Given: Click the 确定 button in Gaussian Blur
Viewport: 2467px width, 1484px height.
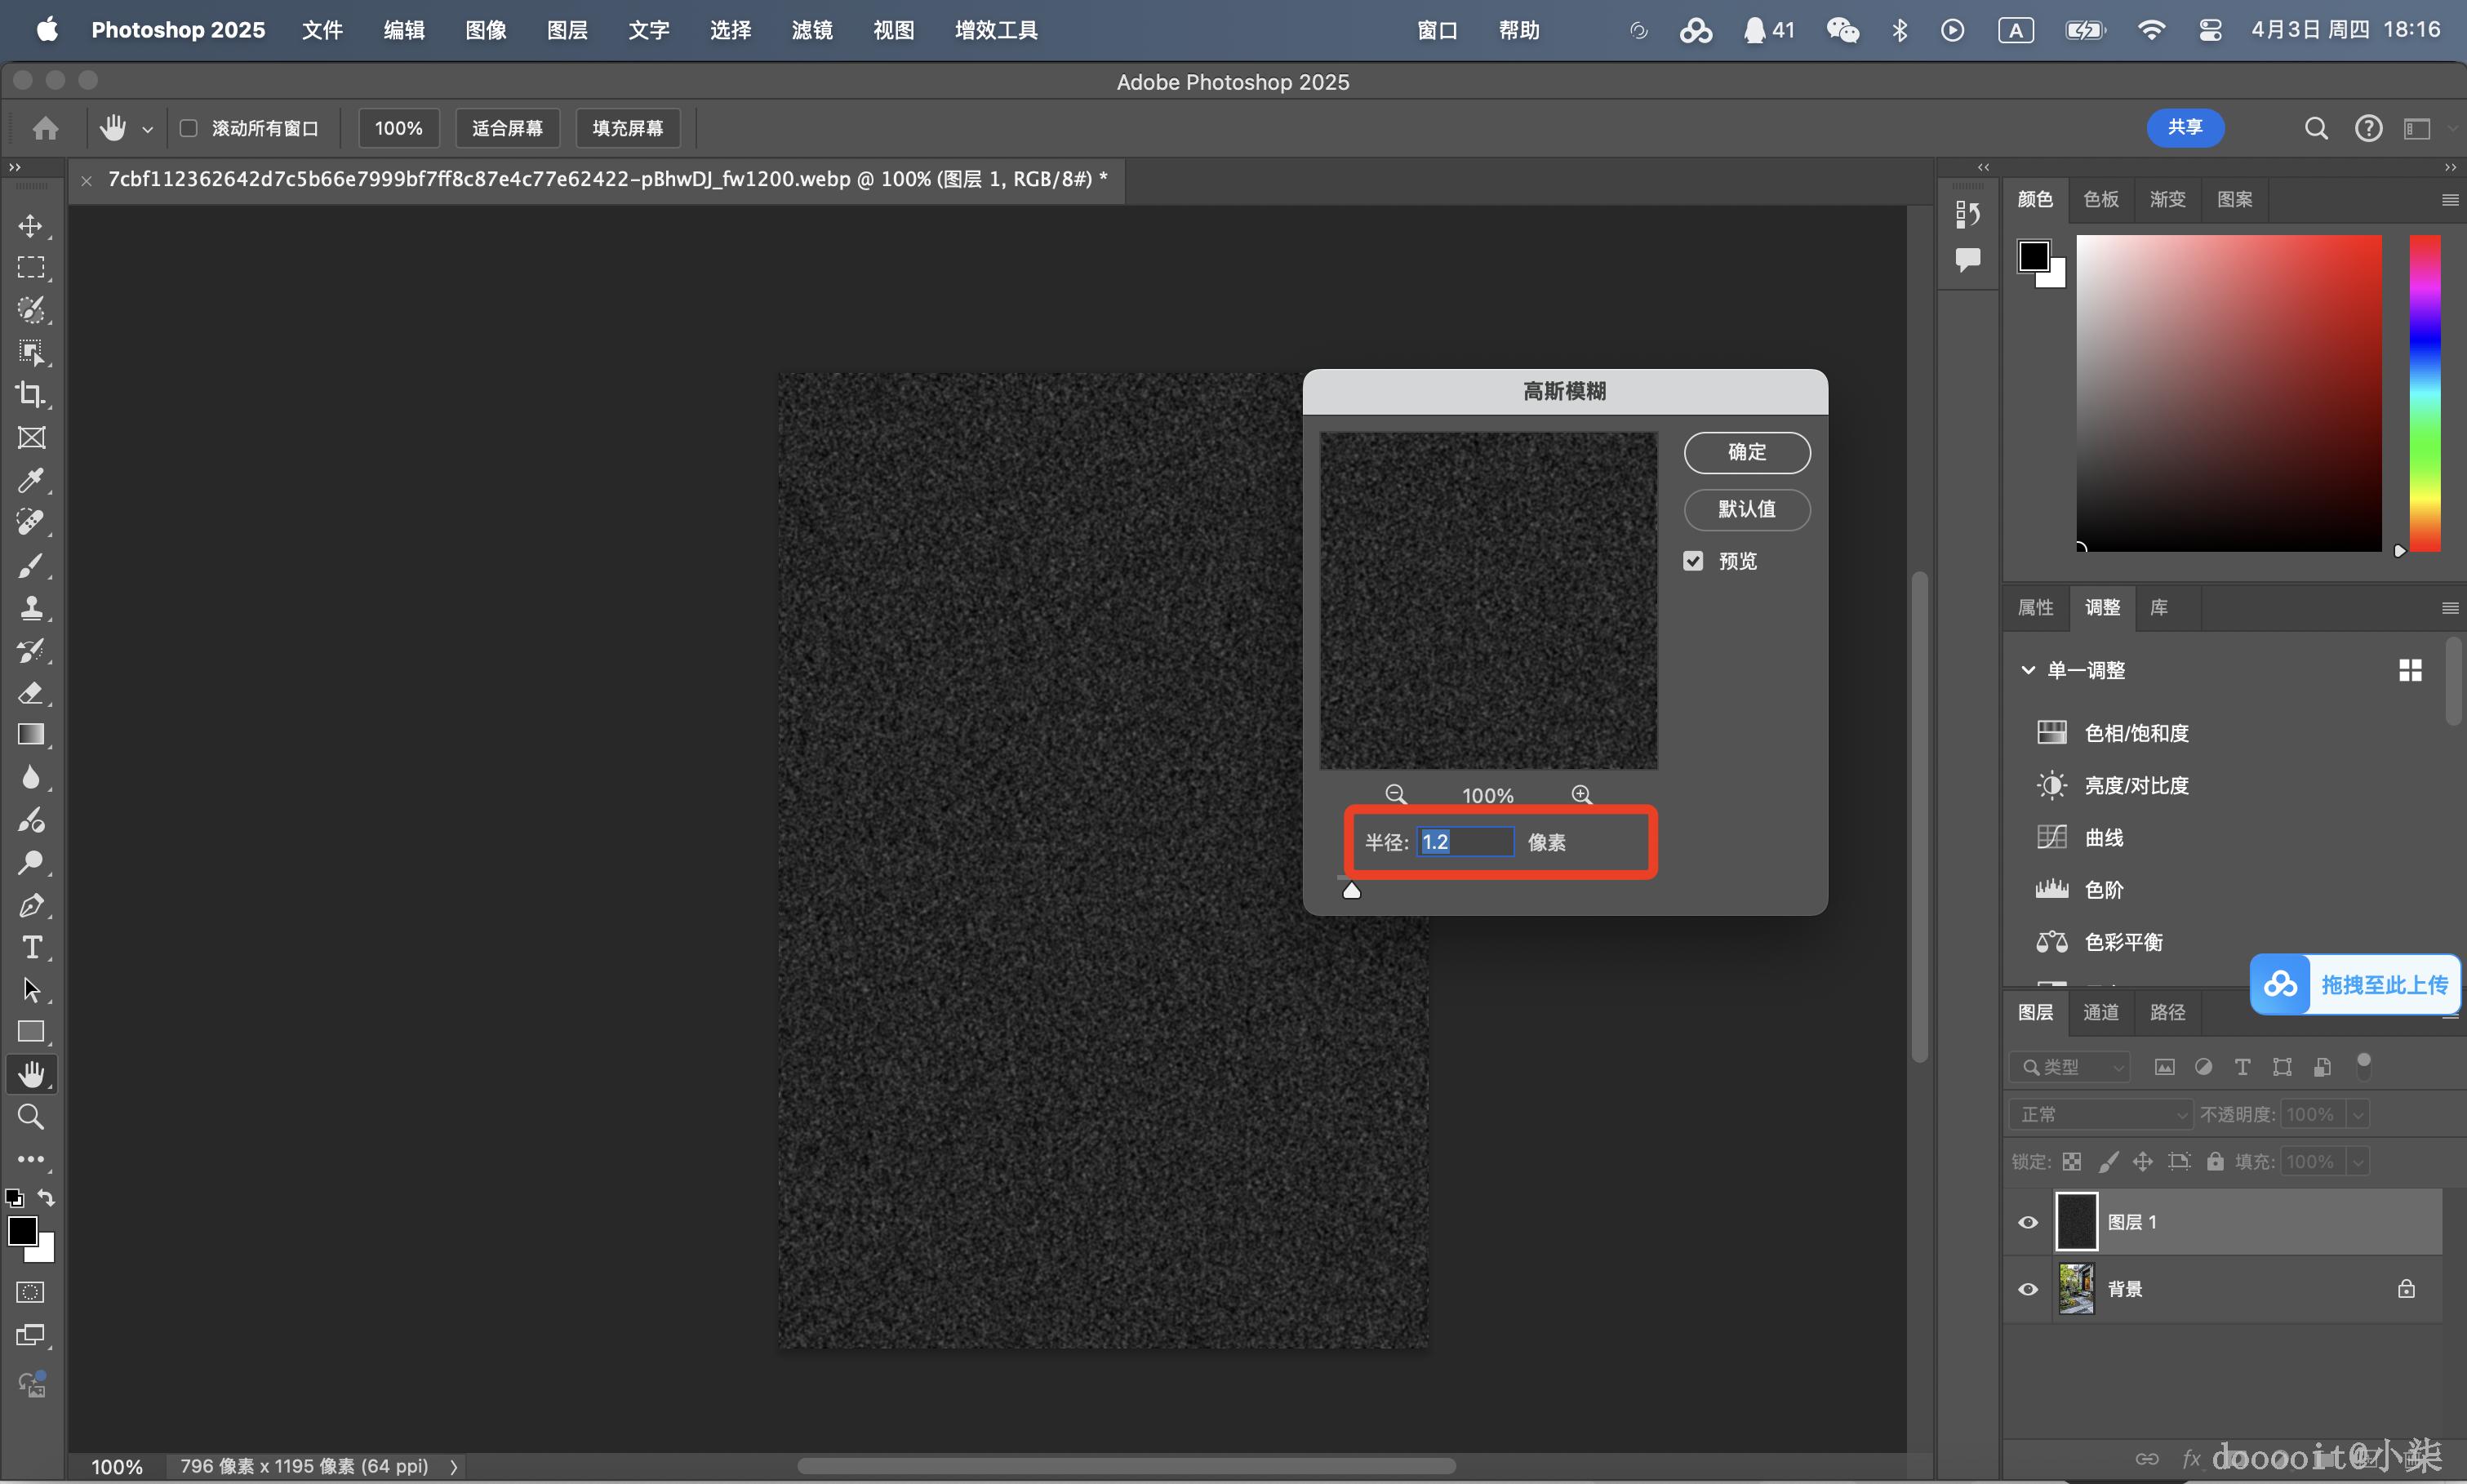Looking at the screenshot, I should point(1746,452).
